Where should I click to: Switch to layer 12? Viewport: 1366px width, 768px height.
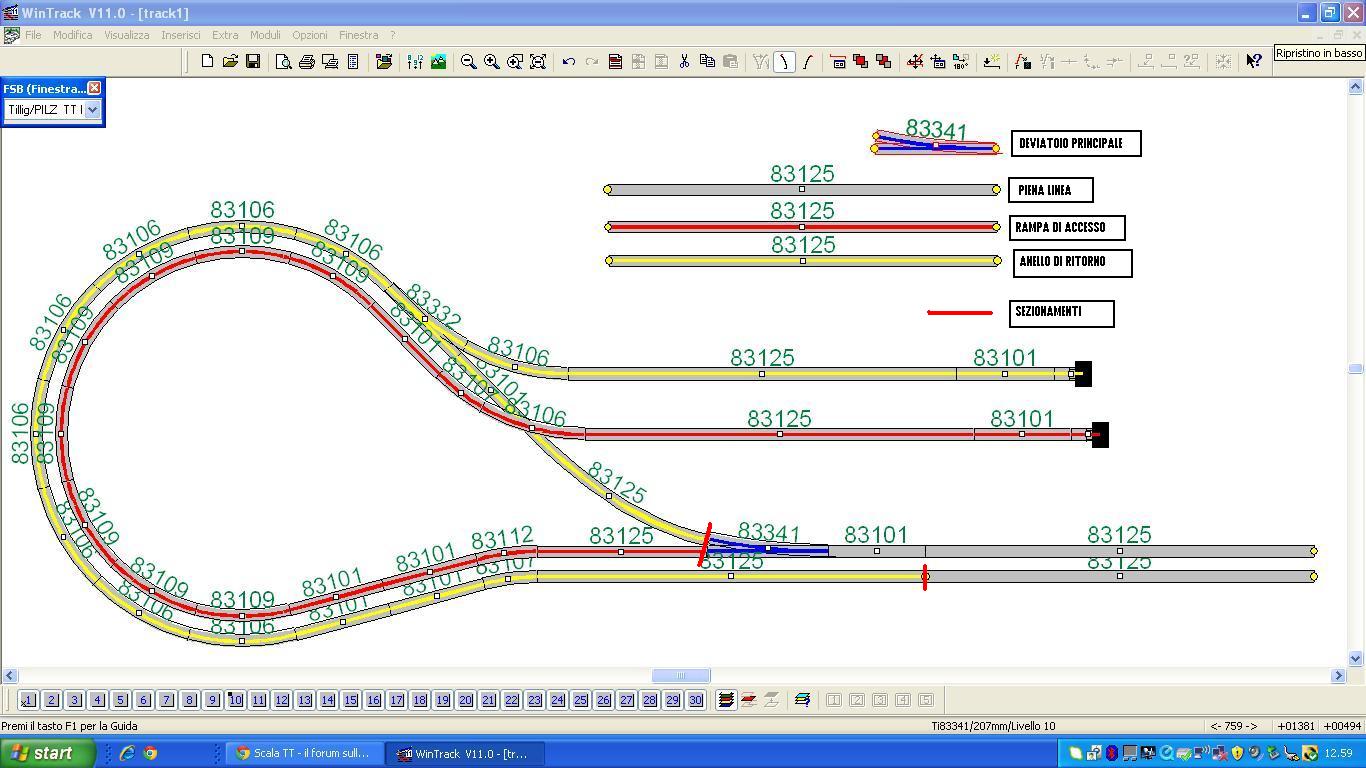281,700
